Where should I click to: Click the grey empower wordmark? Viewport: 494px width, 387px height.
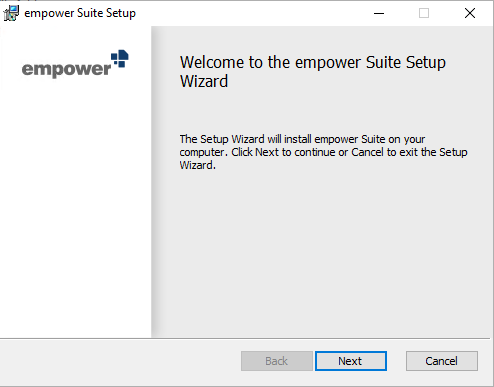(x=66, y=69)
